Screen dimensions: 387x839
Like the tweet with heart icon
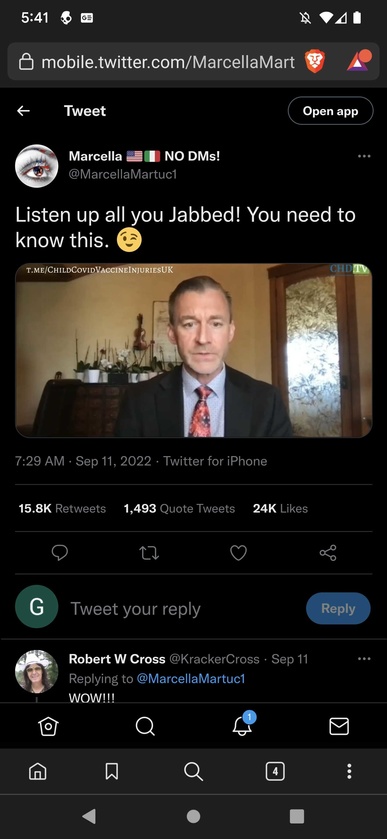(238, 553)
